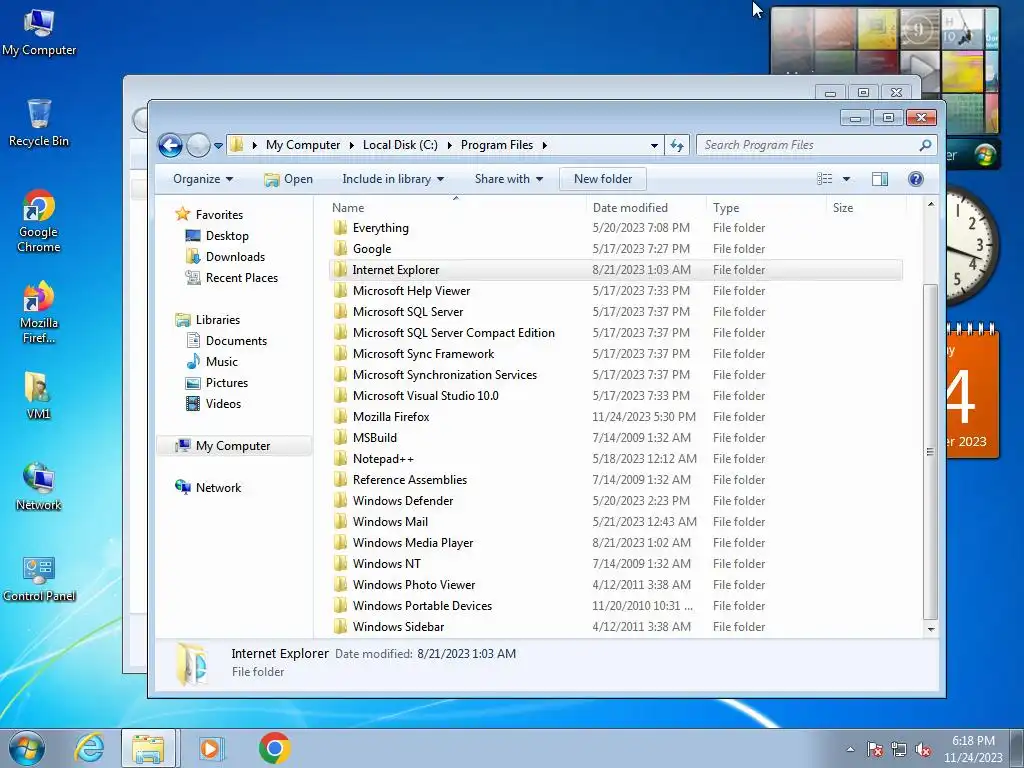Screen dimensions: 1024x768
Task: Open the Share with menu
Action: pyautogui.click(x=509, y=179)
